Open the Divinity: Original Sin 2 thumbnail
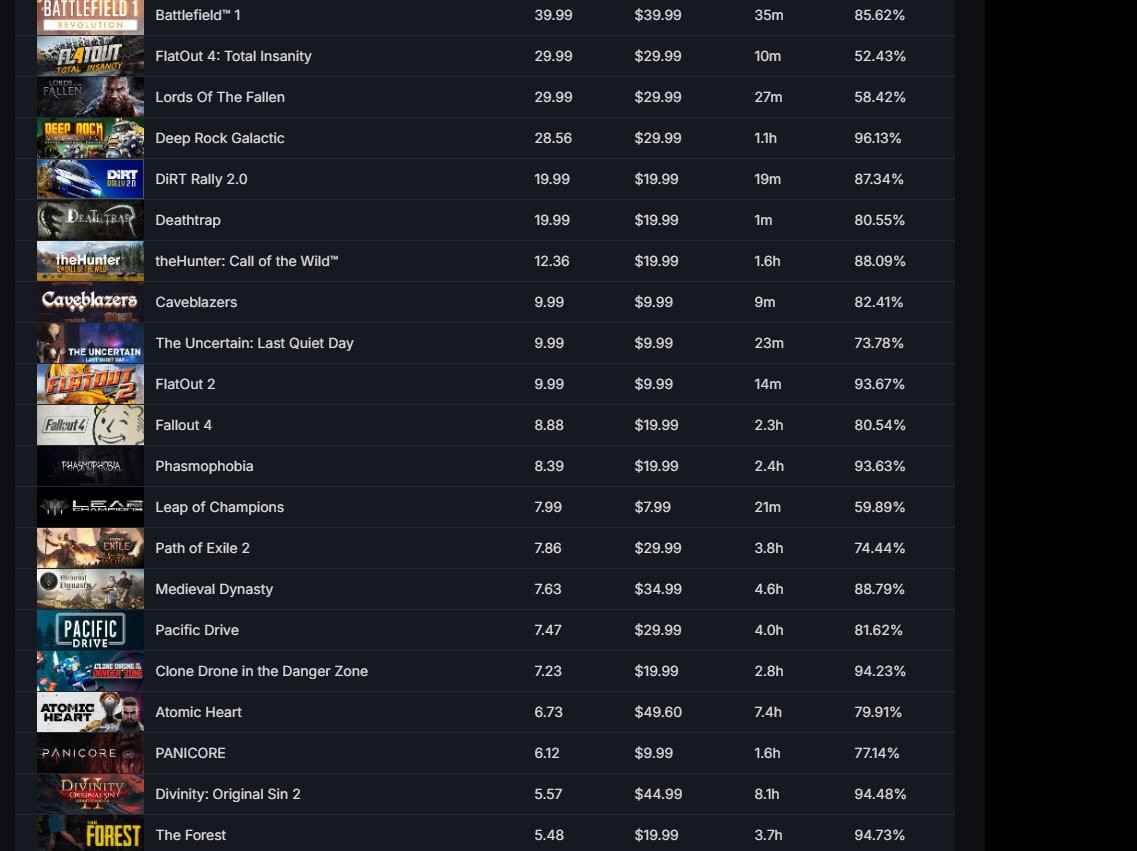This screenshot has width=1137, height=851. (x=90, y=794)
